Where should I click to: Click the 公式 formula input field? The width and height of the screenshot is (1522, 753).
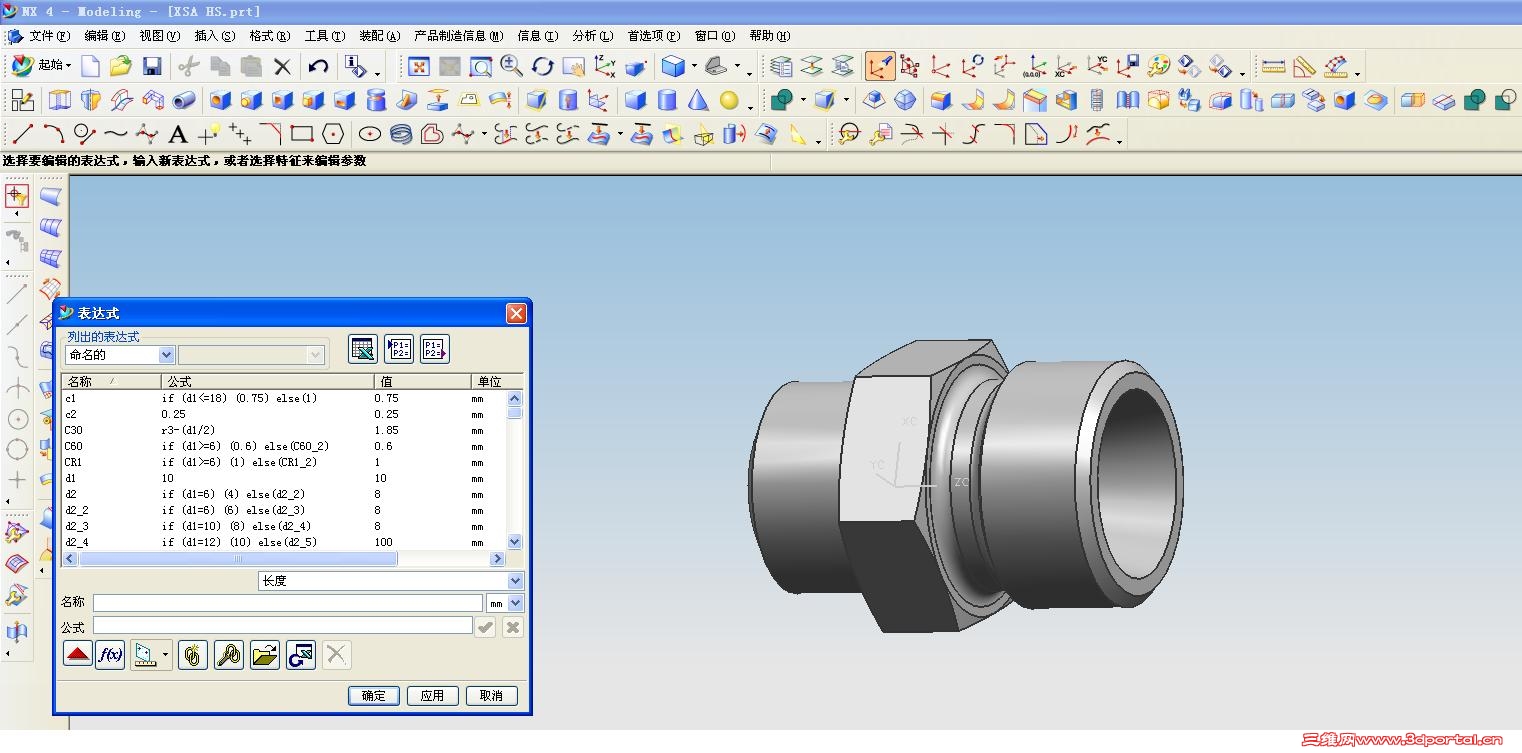pyautogui.click(x=283, y=626)
